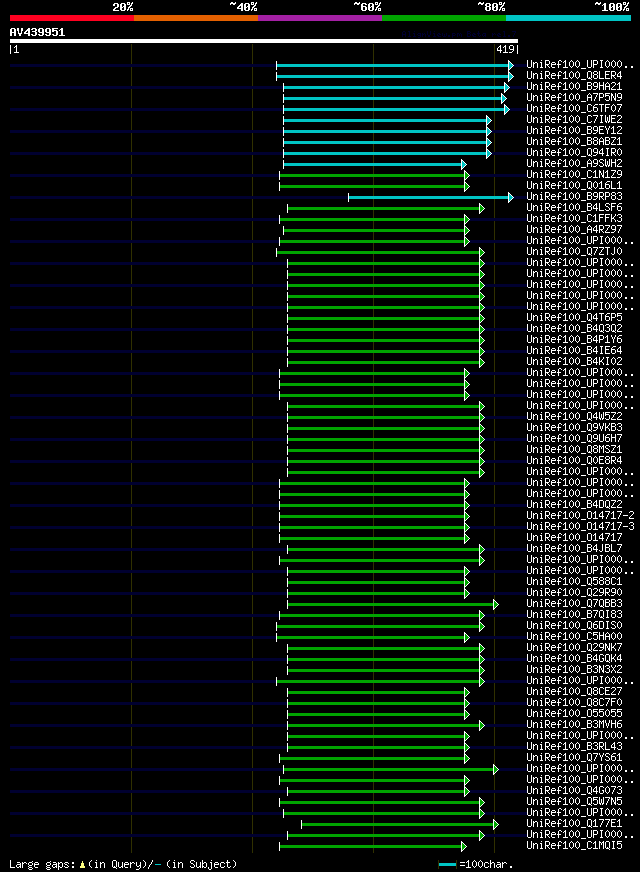Viewport: 640px width, 872px height.
Task: Open hit UniRef100_Q8LER4
Action: tap(574, 76)
